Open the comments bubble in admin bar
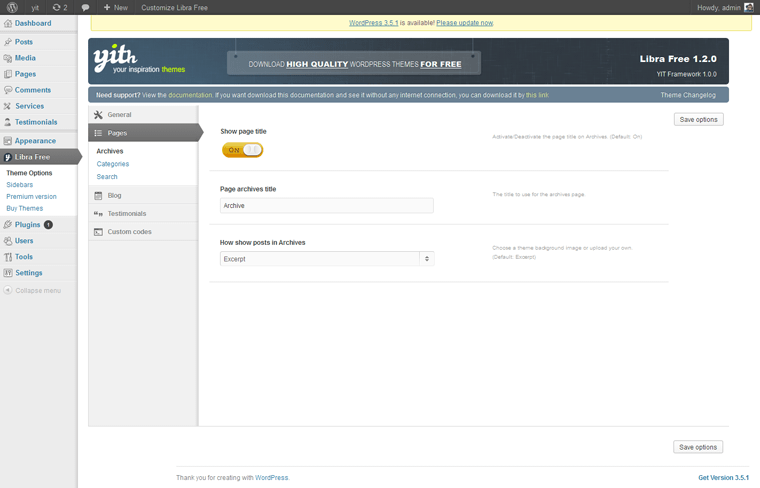This screenshot has width=760, height=488. tap(85, 7)
